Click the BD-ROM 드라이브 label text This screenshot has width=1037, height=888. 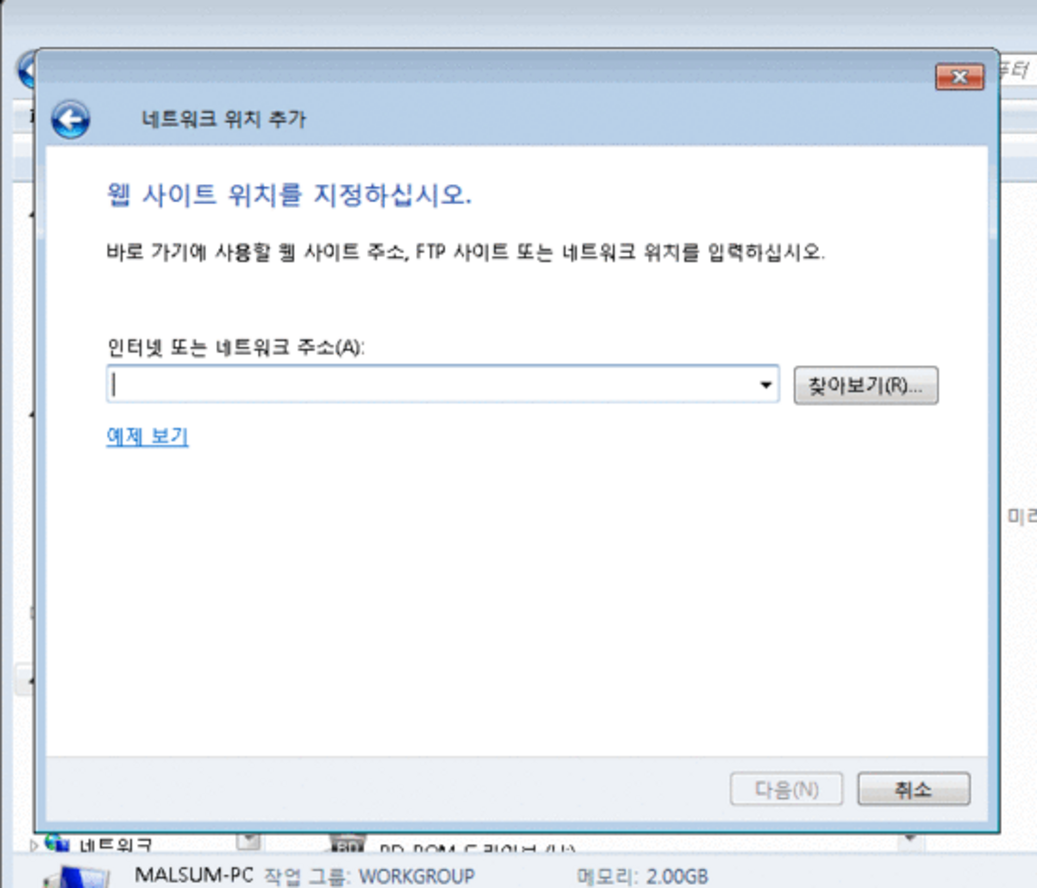(x=470, y=849)
